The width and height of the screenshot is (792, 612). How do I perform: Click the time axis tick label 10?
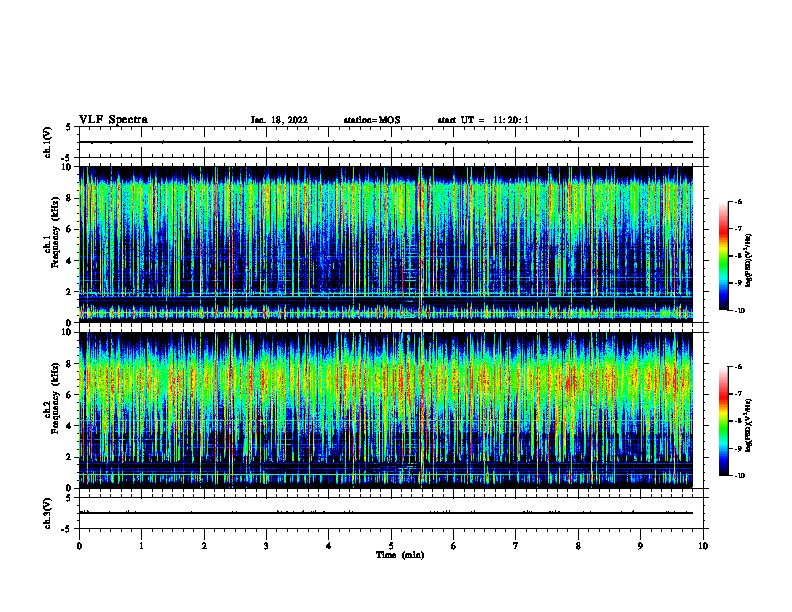tap(703, 546)
